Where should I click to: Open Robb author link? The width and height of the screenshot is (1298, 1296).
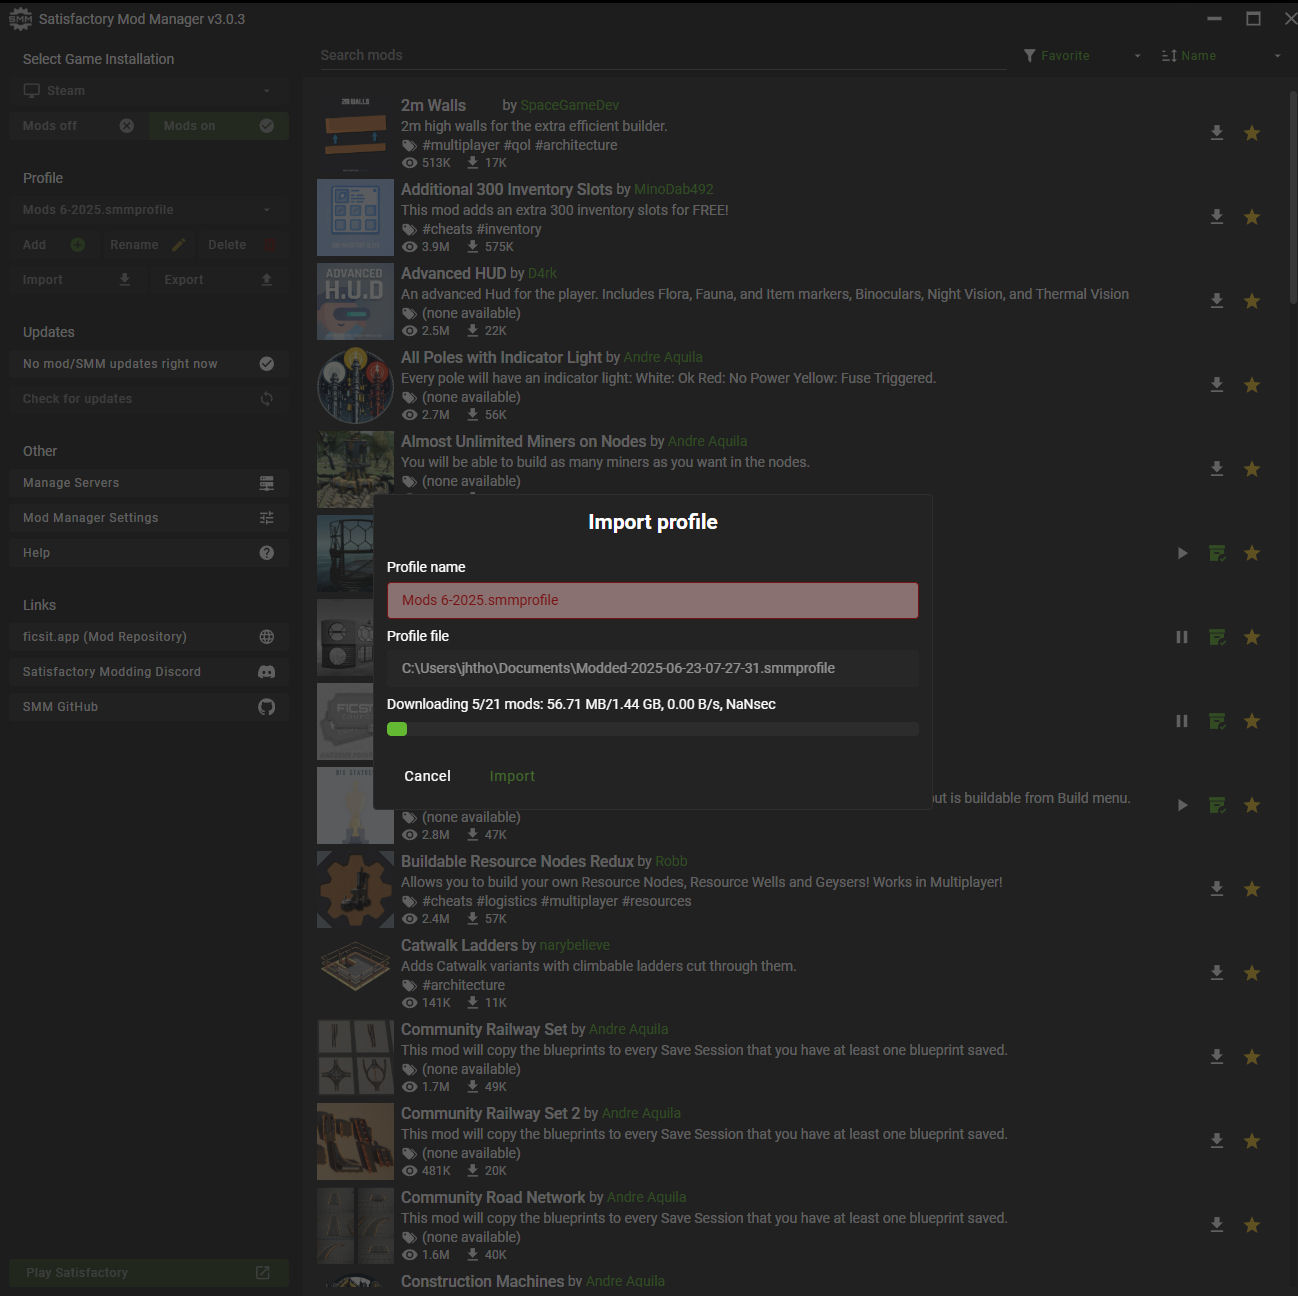tap(671, 861)
